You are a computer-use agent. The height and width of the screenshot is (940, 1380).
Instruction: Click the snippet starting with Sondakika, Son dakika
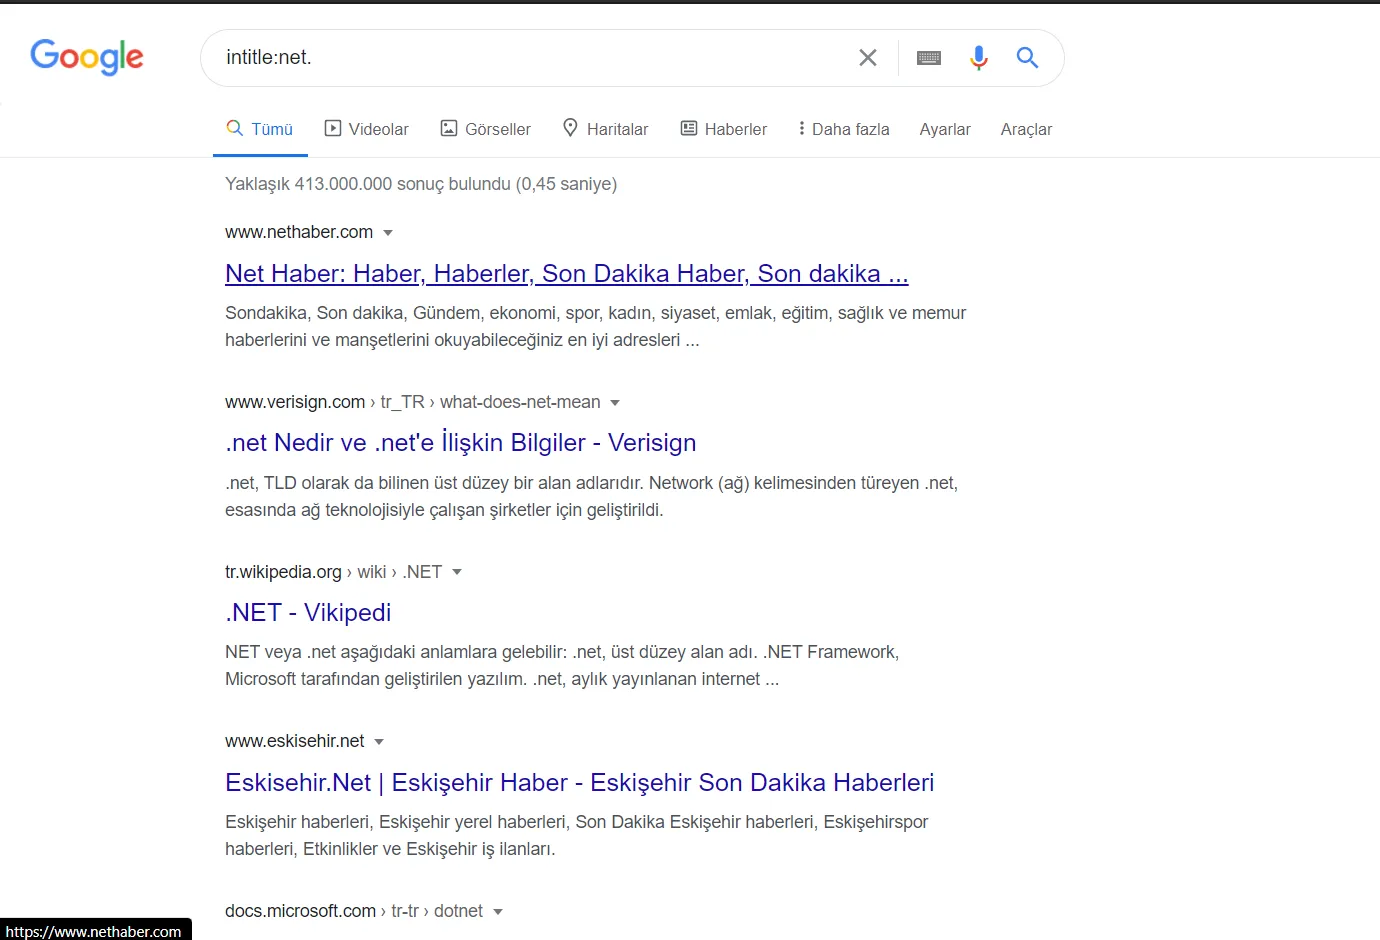595,327
